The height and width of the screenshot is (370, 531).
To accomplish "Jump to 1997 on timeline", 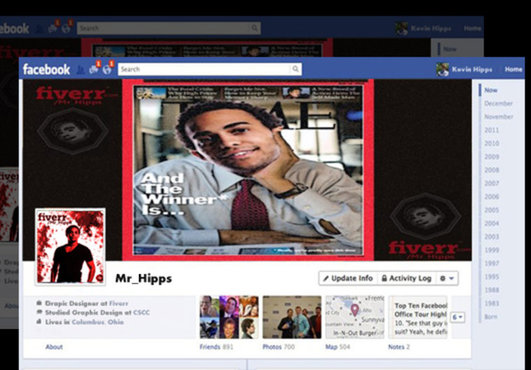I will click(491, 263).
